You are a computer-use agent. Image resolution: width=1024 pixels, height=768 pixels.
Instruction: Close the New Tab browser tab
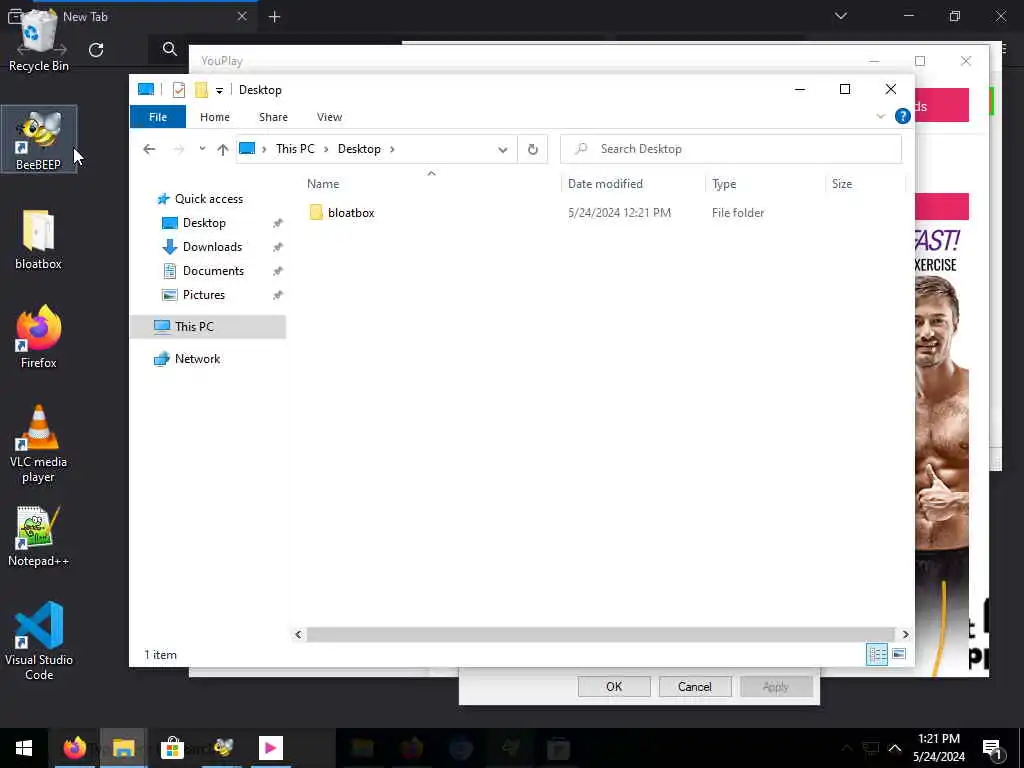(x=242, y=16)
